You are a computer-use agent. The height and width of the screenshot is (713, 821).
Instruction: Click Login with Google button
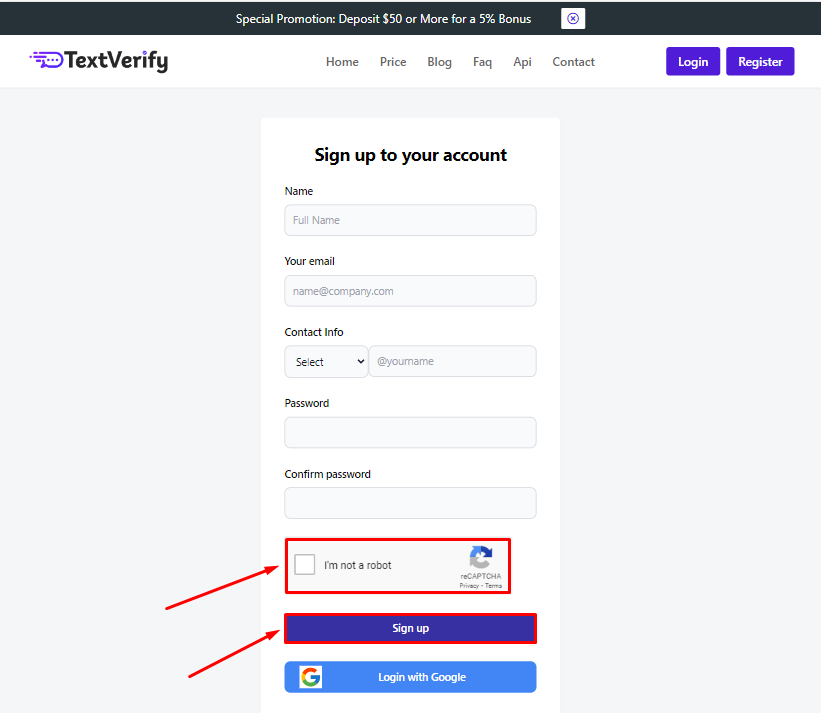pyautogui.click(x=421, y=677)
